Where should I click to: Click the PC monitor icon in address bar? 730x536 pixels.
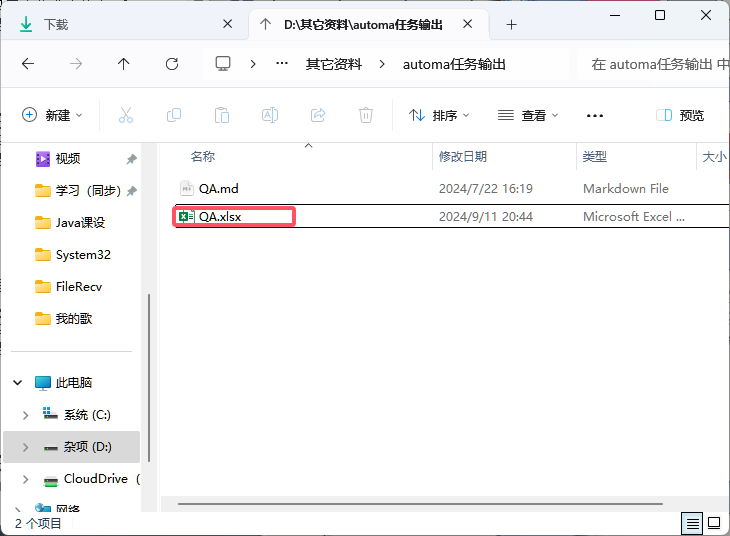[223, 64]
